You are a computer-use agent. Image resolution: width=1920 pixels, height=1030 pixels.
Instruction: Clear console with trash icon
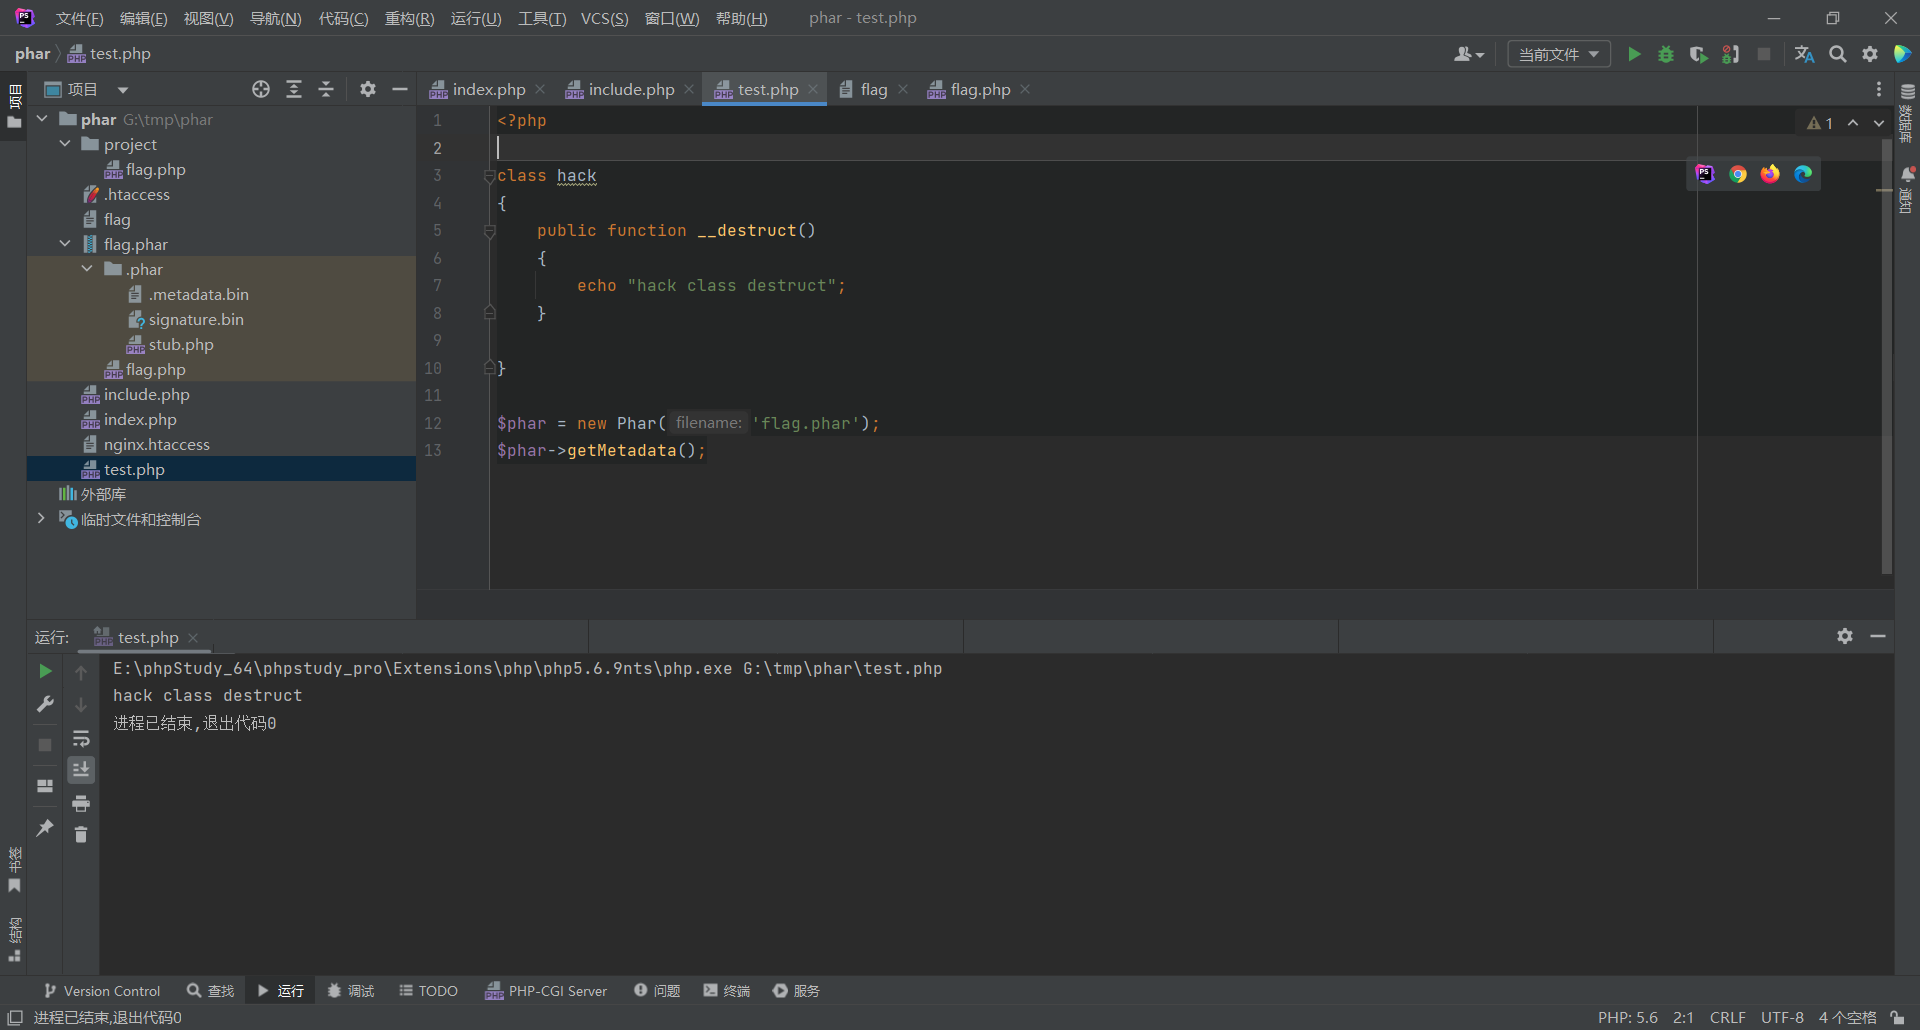[81, 834]
